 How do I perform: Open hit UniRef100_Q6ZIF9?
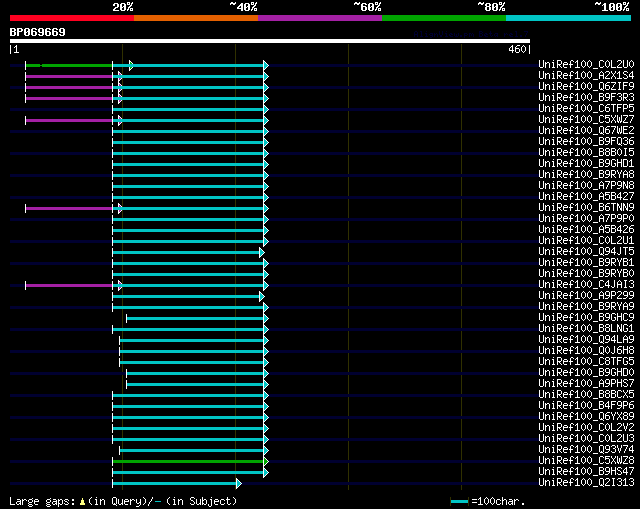(x=586, y=87)
